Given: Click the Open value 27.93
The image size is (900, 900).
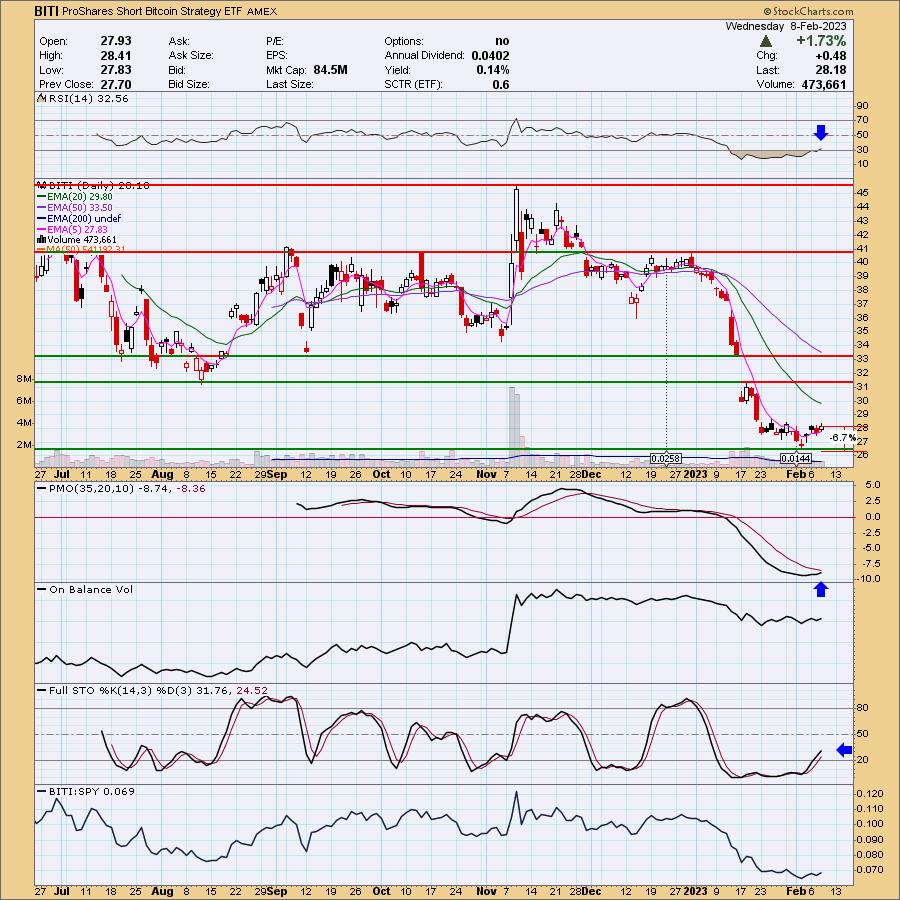Looking at the screenshot, I should pos(116,41).
